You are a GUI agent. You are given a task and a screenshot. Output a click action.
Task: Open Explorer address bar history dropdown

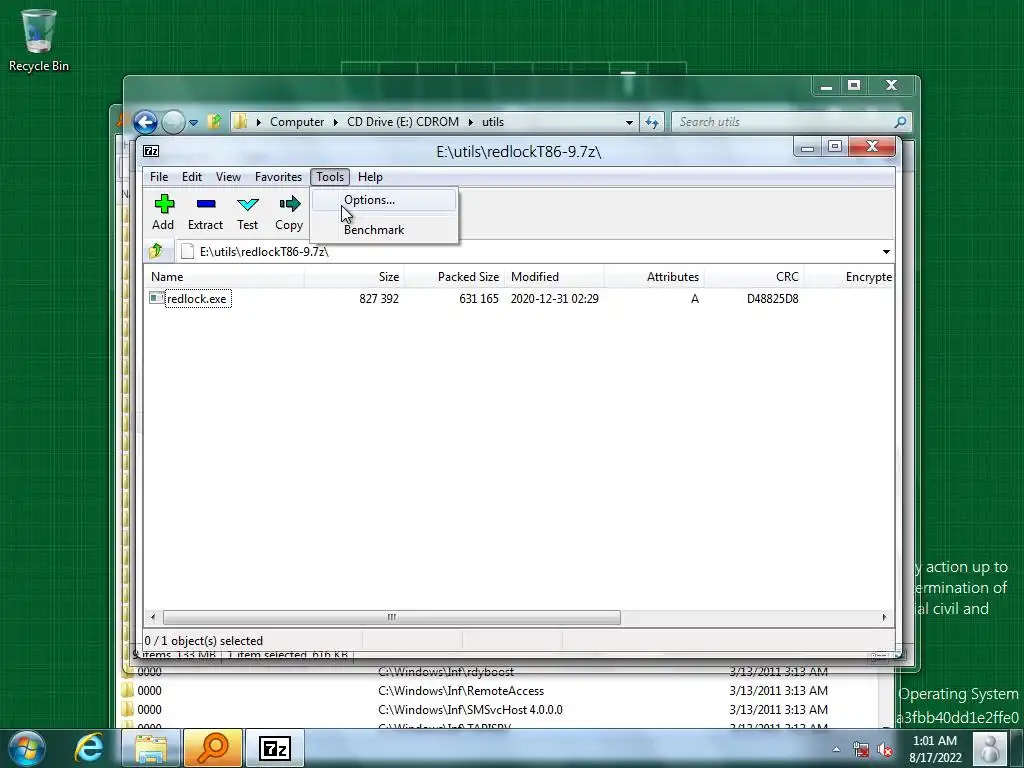(629, 122)
